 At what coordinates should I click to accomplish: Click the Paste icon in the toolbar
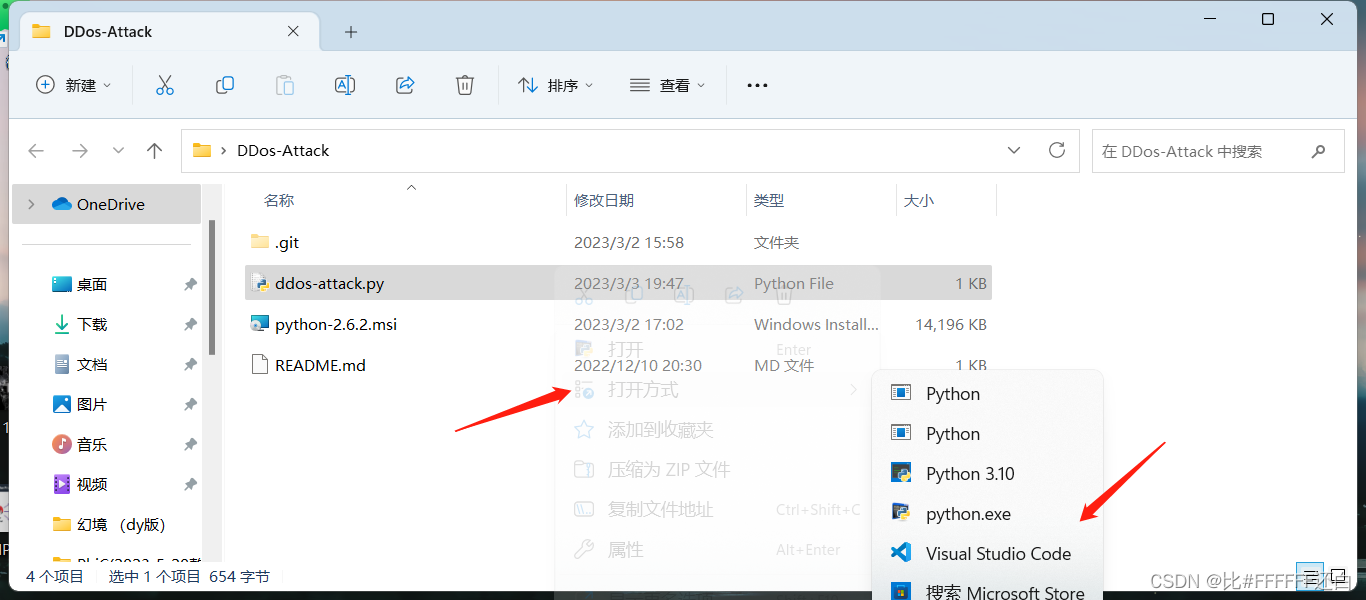click(x=284, y=85)
